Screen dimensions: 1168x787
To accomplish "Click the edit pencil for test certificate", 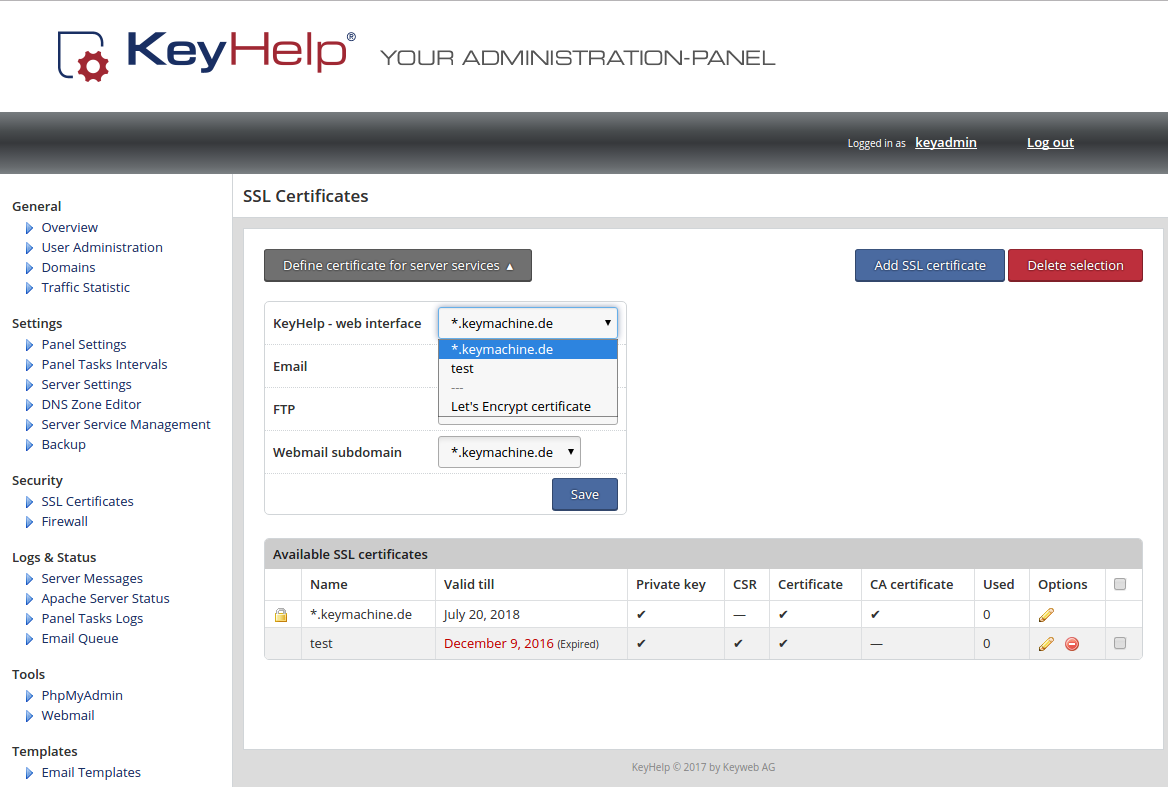I will click(1046, 644).
